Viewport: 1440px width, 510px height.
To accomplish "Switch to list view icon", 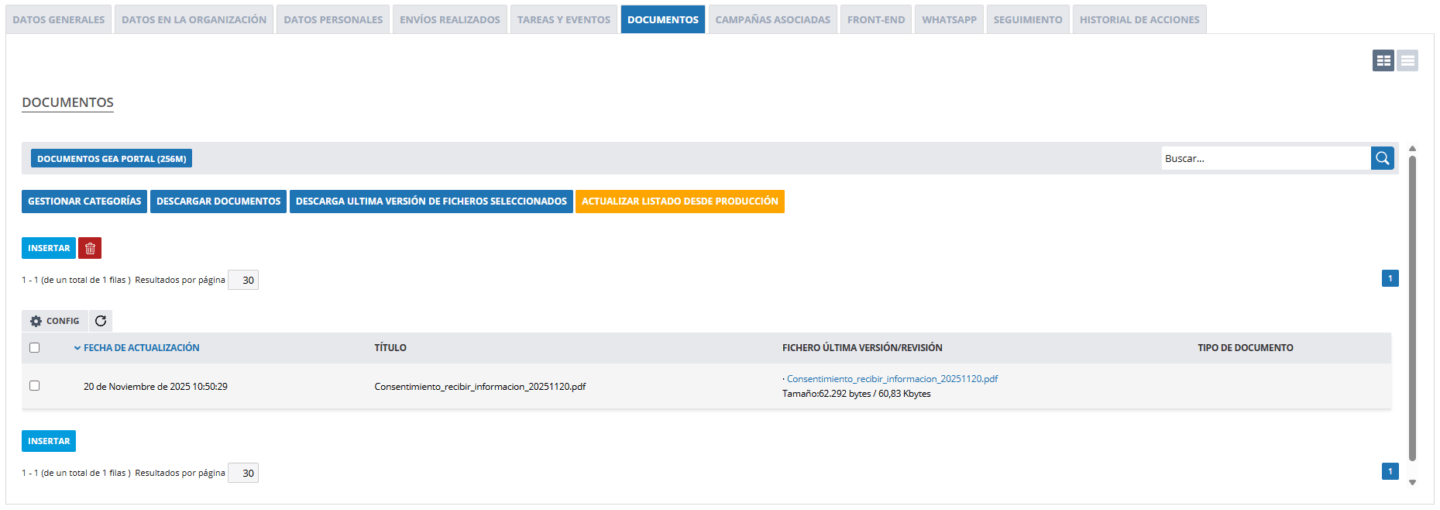I will [x=1407, y=61].
